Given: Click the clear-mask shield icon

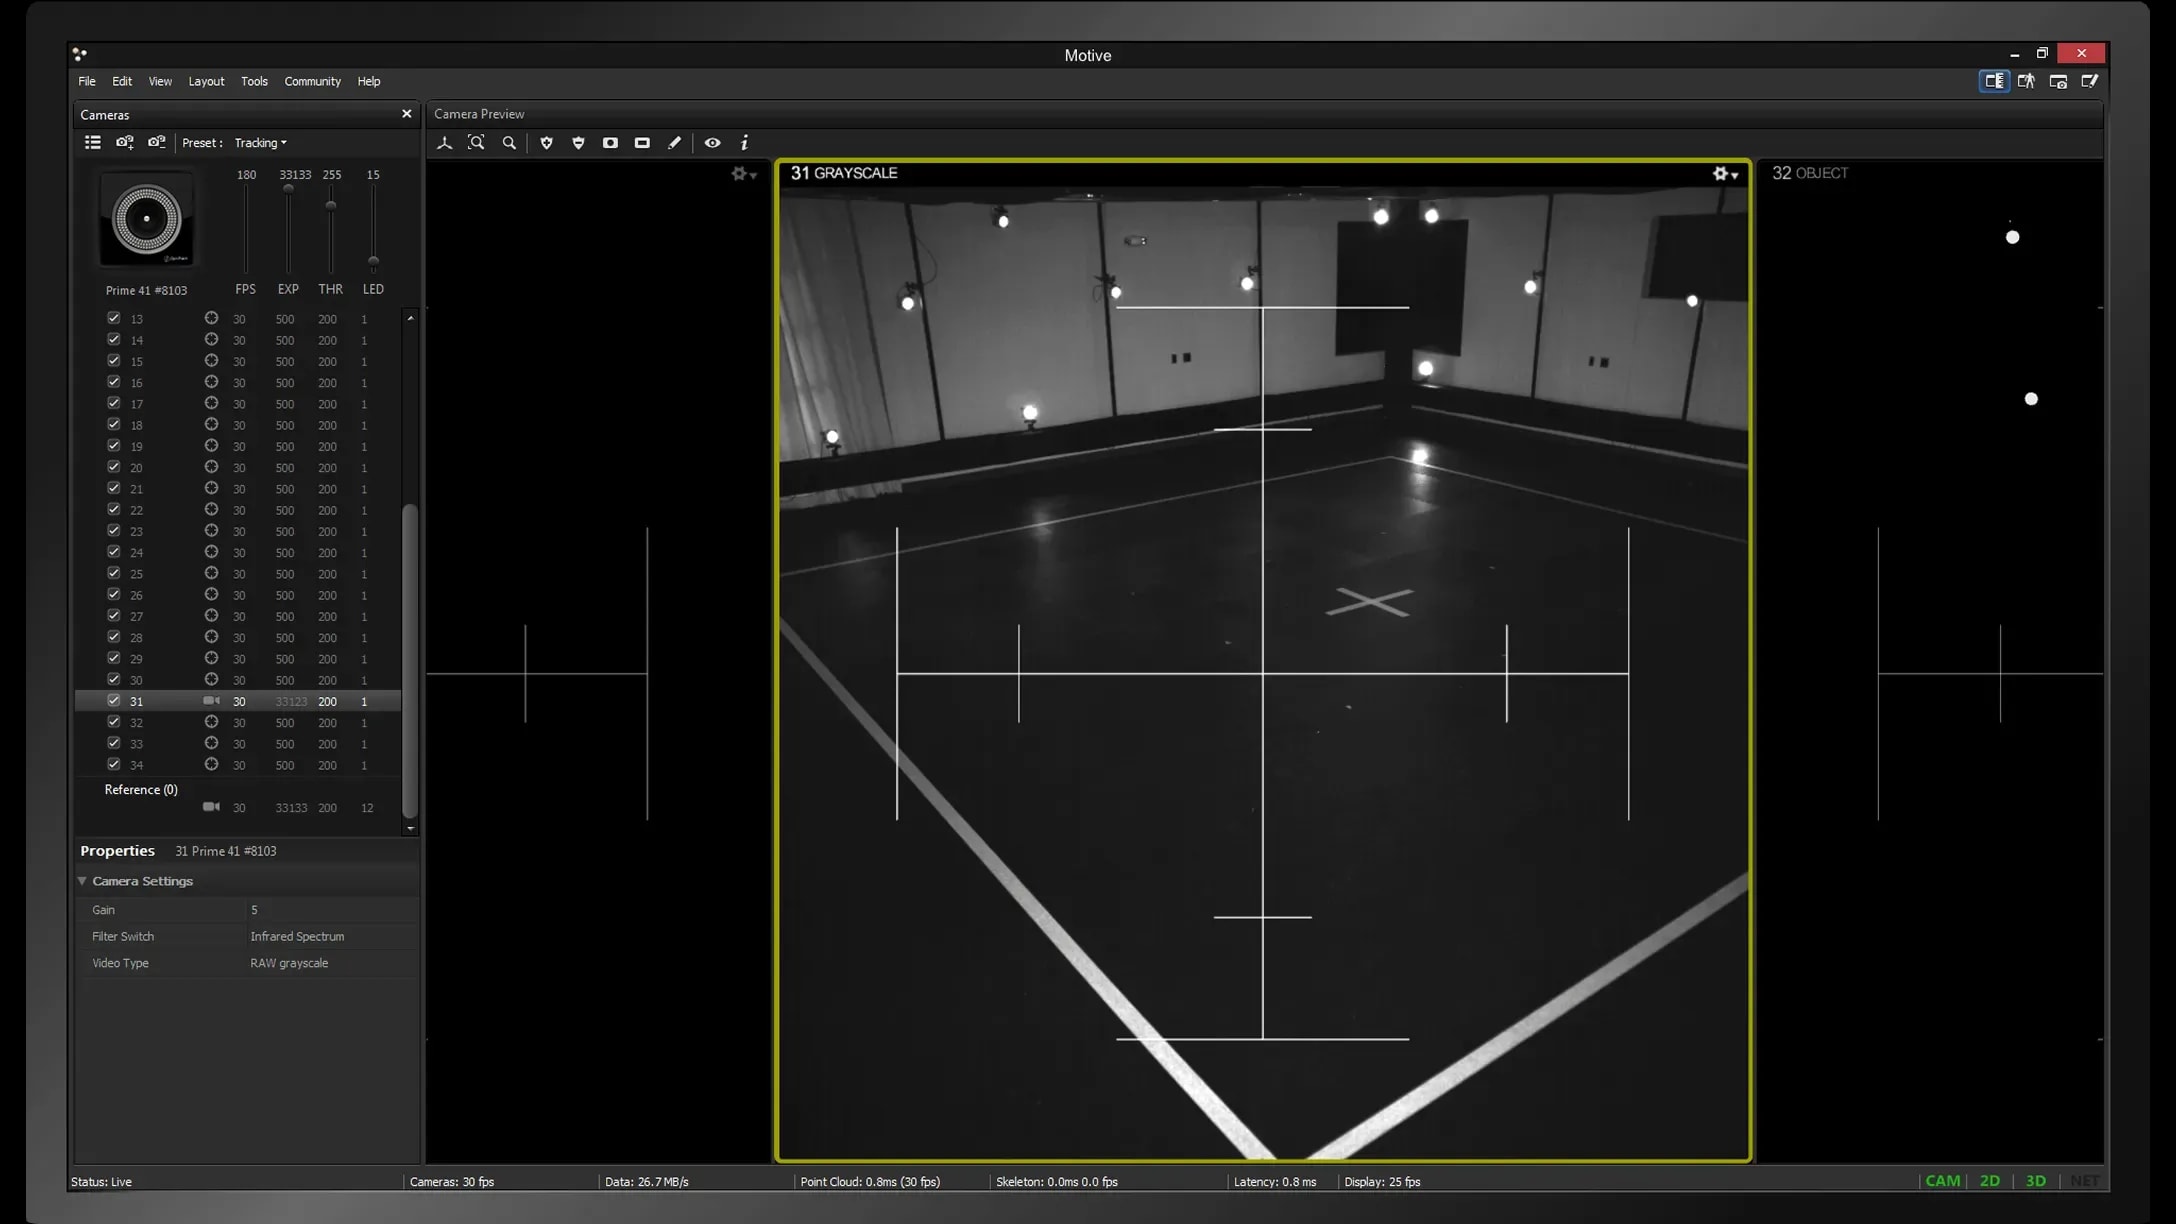Looking at the screenshot, I should [x=578, y=143].
